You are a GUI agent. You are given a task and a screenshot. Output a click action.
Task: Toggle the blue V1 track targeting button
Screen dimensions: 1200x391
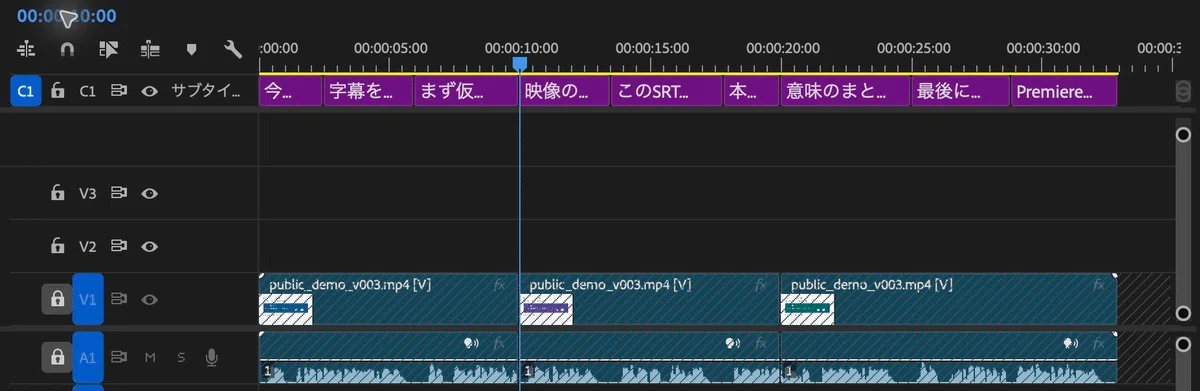(88, 299)
